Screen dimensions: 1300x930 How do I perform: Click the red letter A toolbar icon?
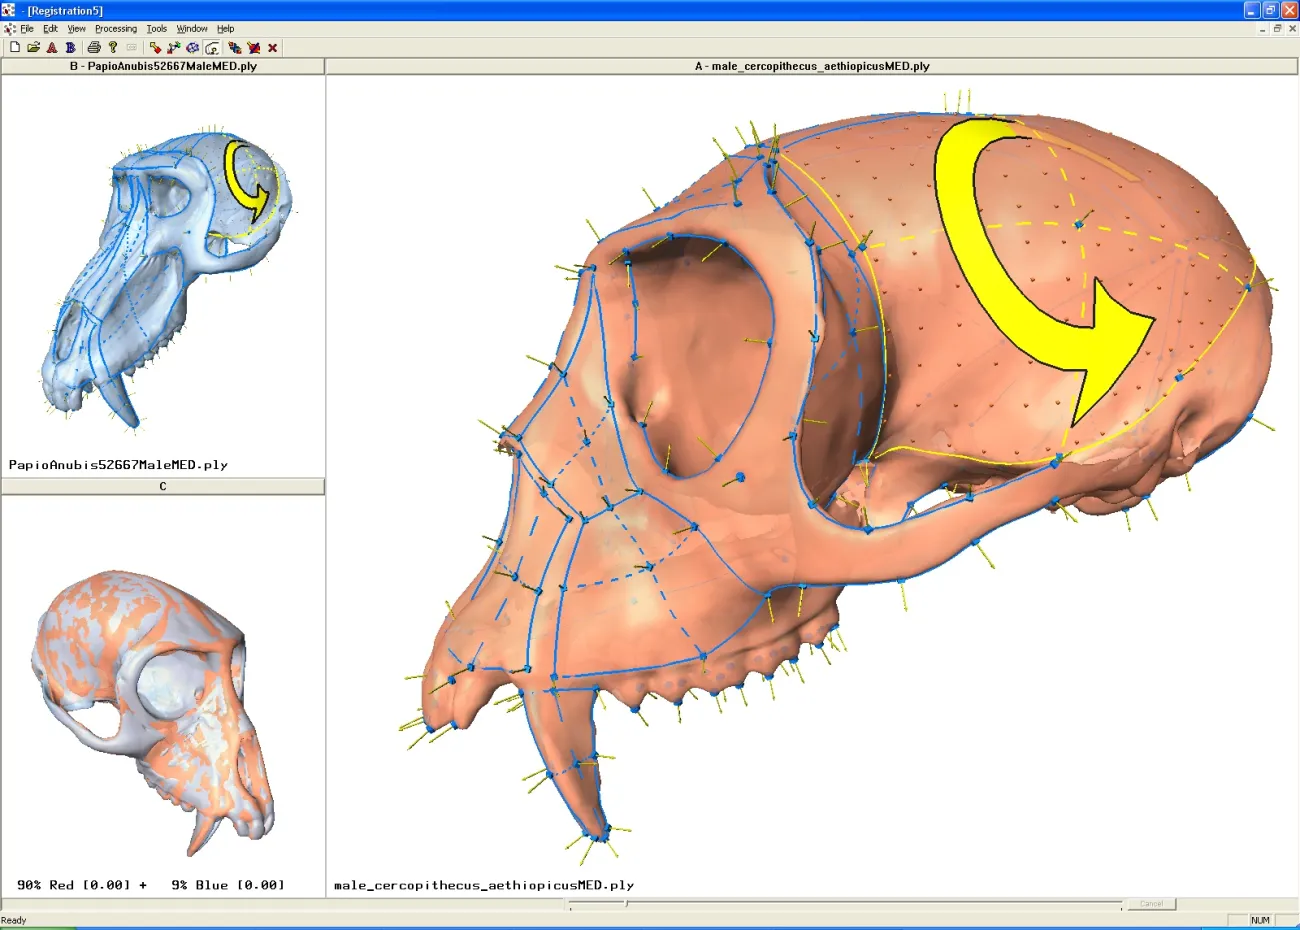click(x=52, y=47)
